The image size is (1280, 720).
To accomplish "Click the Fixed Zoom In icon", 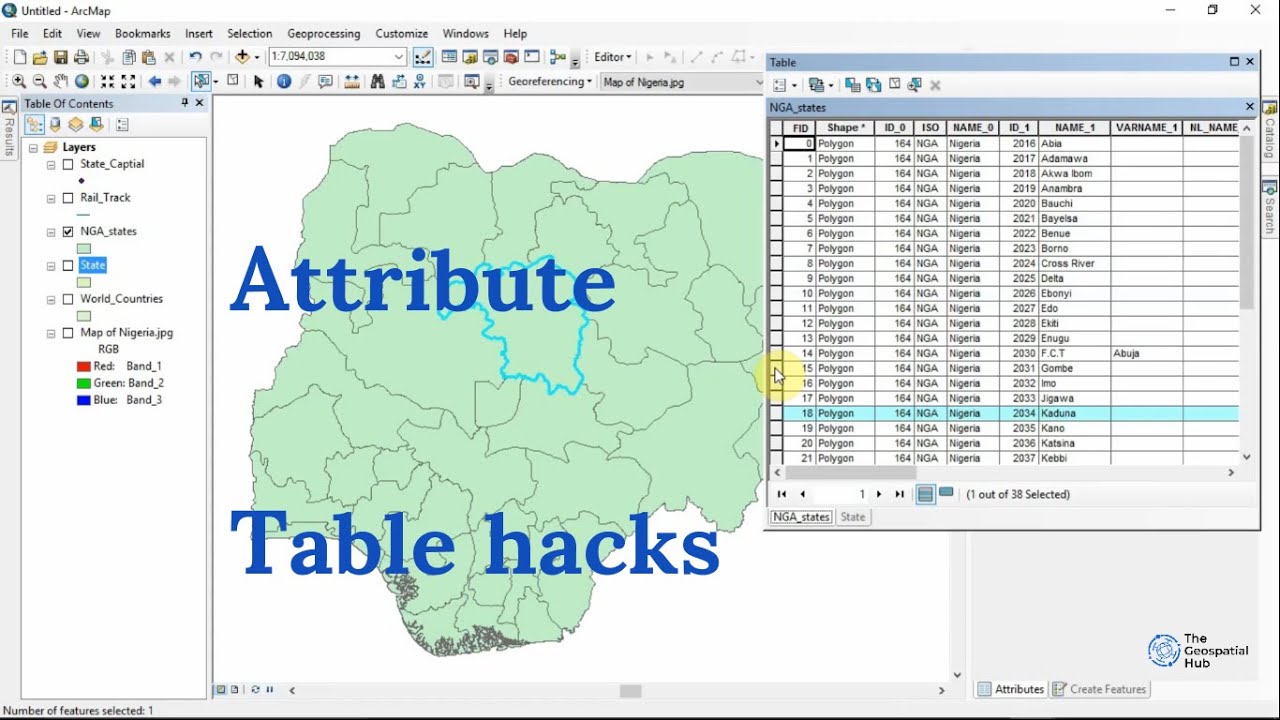I will click(x=107, y=82).
